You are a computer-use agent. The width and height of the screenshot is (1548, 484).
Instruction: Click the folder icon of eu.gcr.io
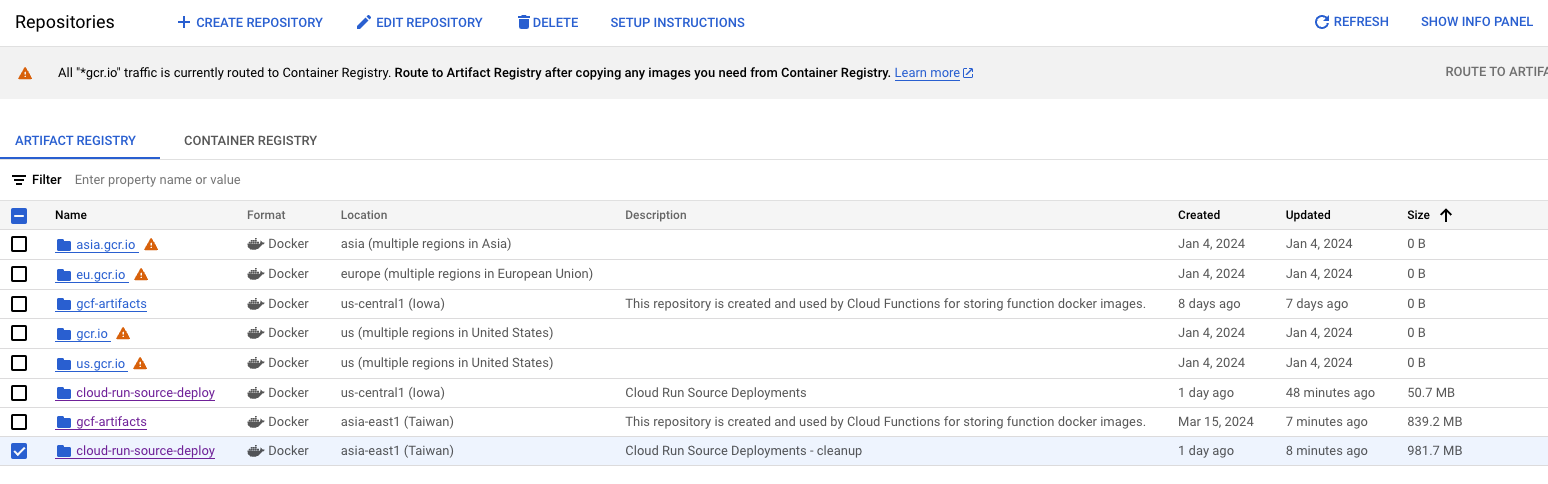tap(64, 274)
